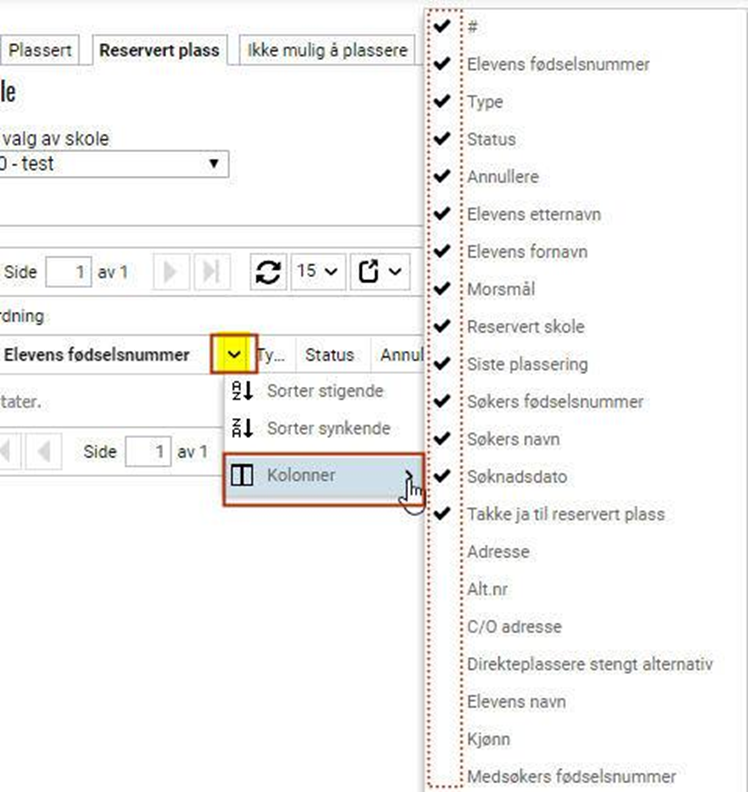Uncheck the Morsmål column
The height and width of the screenshot is (792, 748).
[x=442, y=289]
